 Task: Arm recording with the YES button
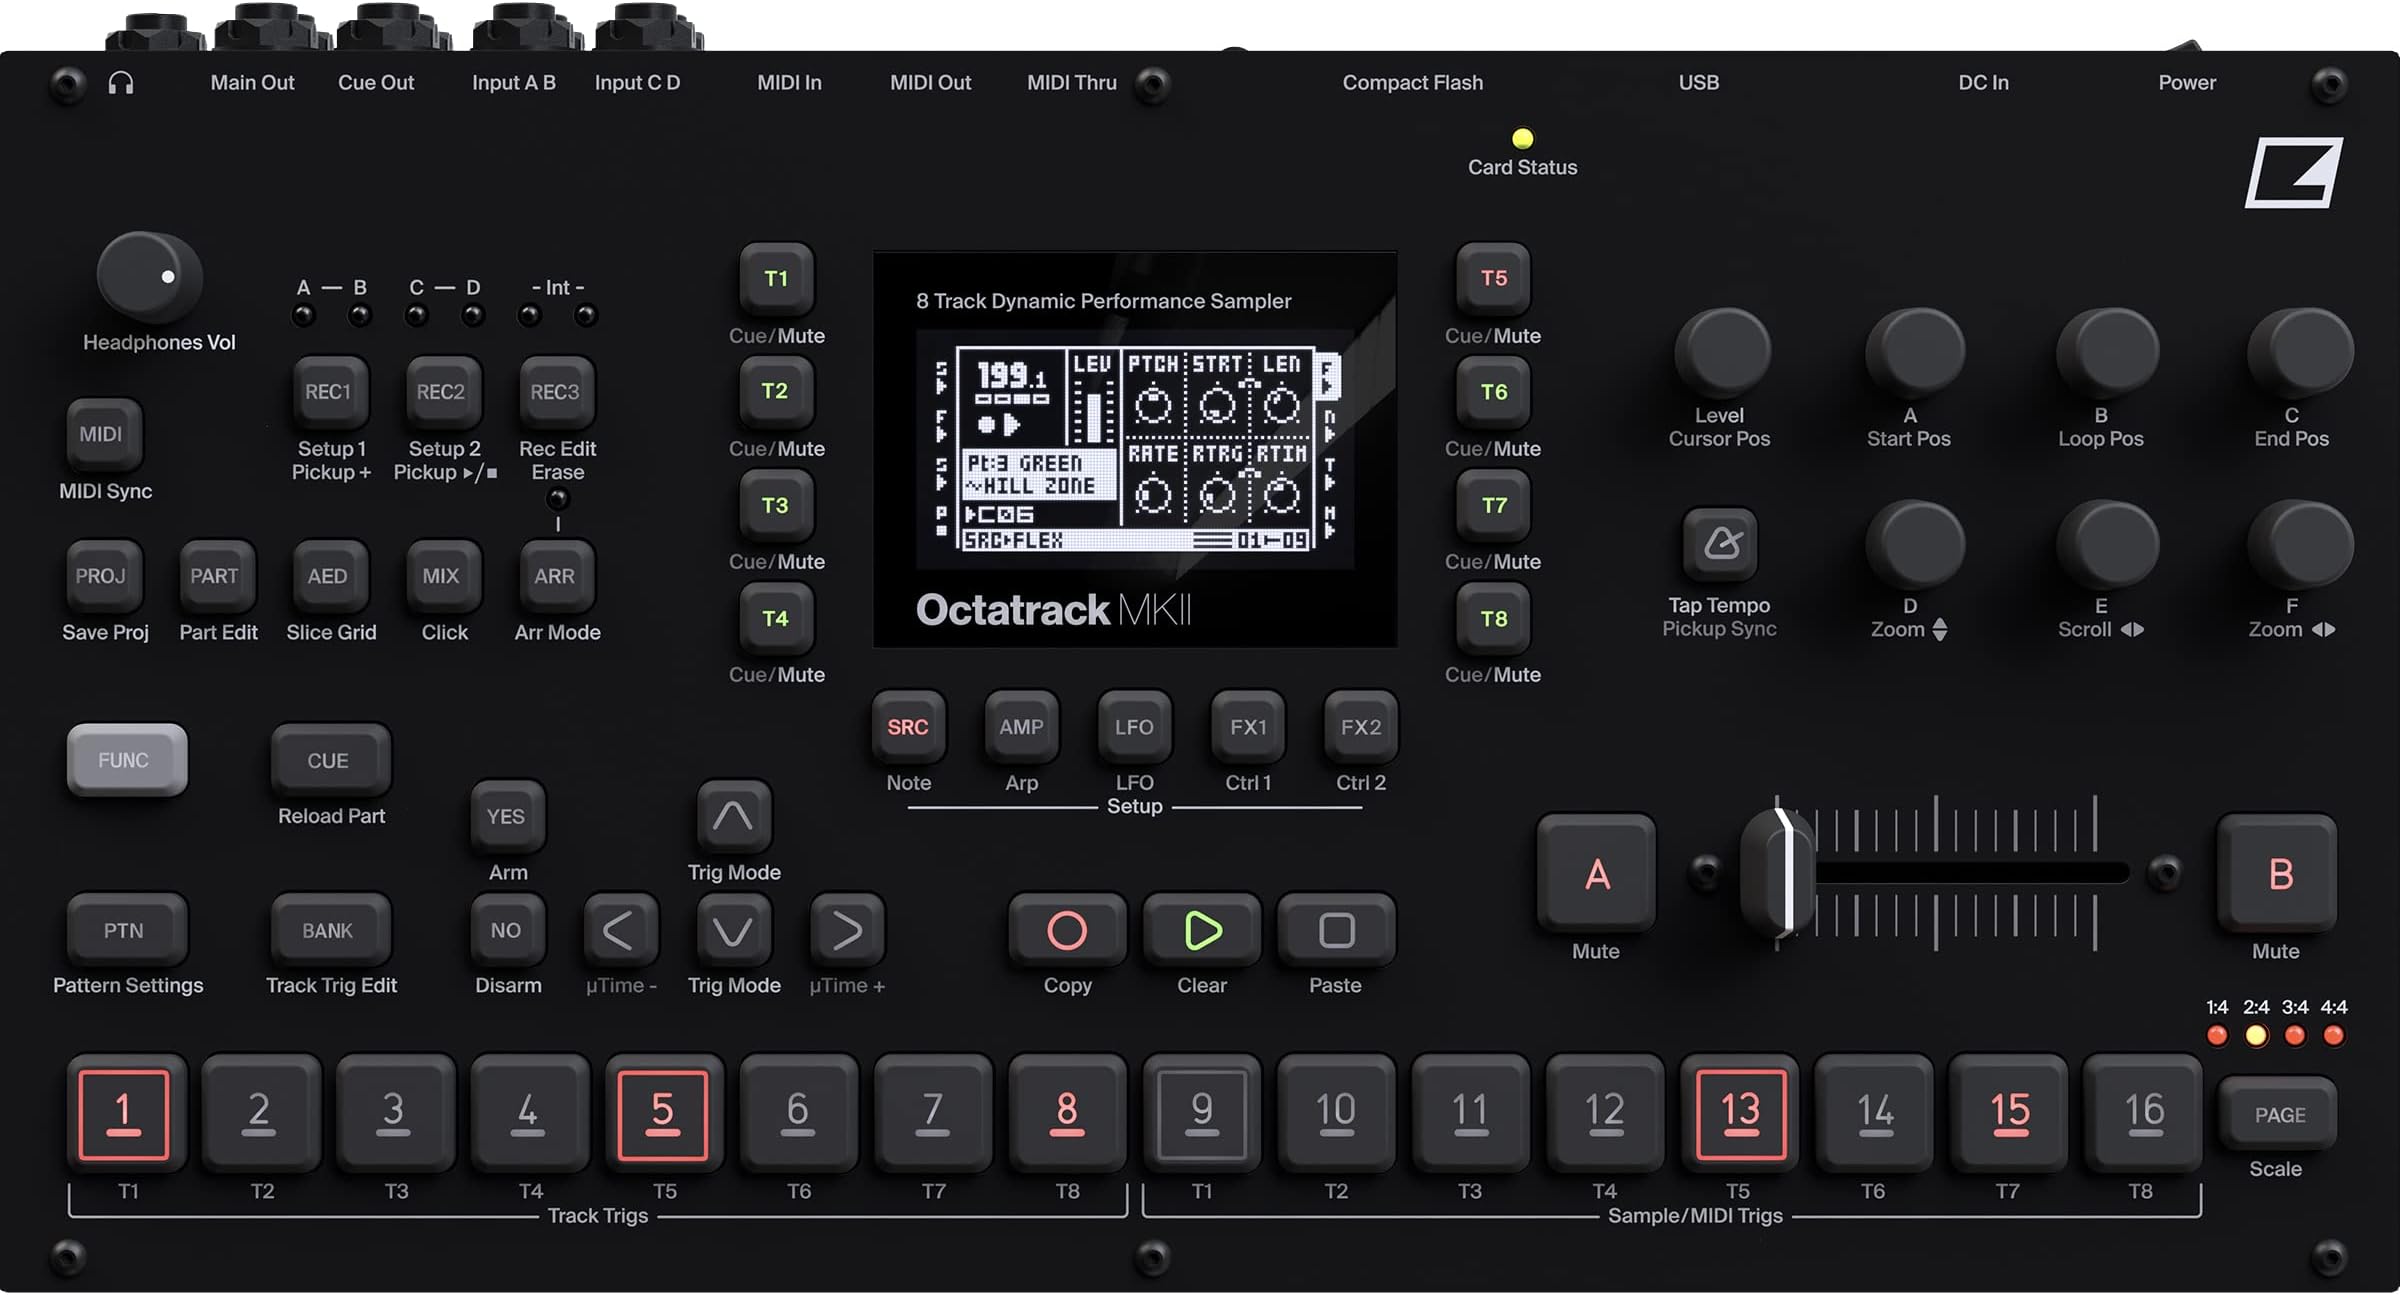(506, 815)
